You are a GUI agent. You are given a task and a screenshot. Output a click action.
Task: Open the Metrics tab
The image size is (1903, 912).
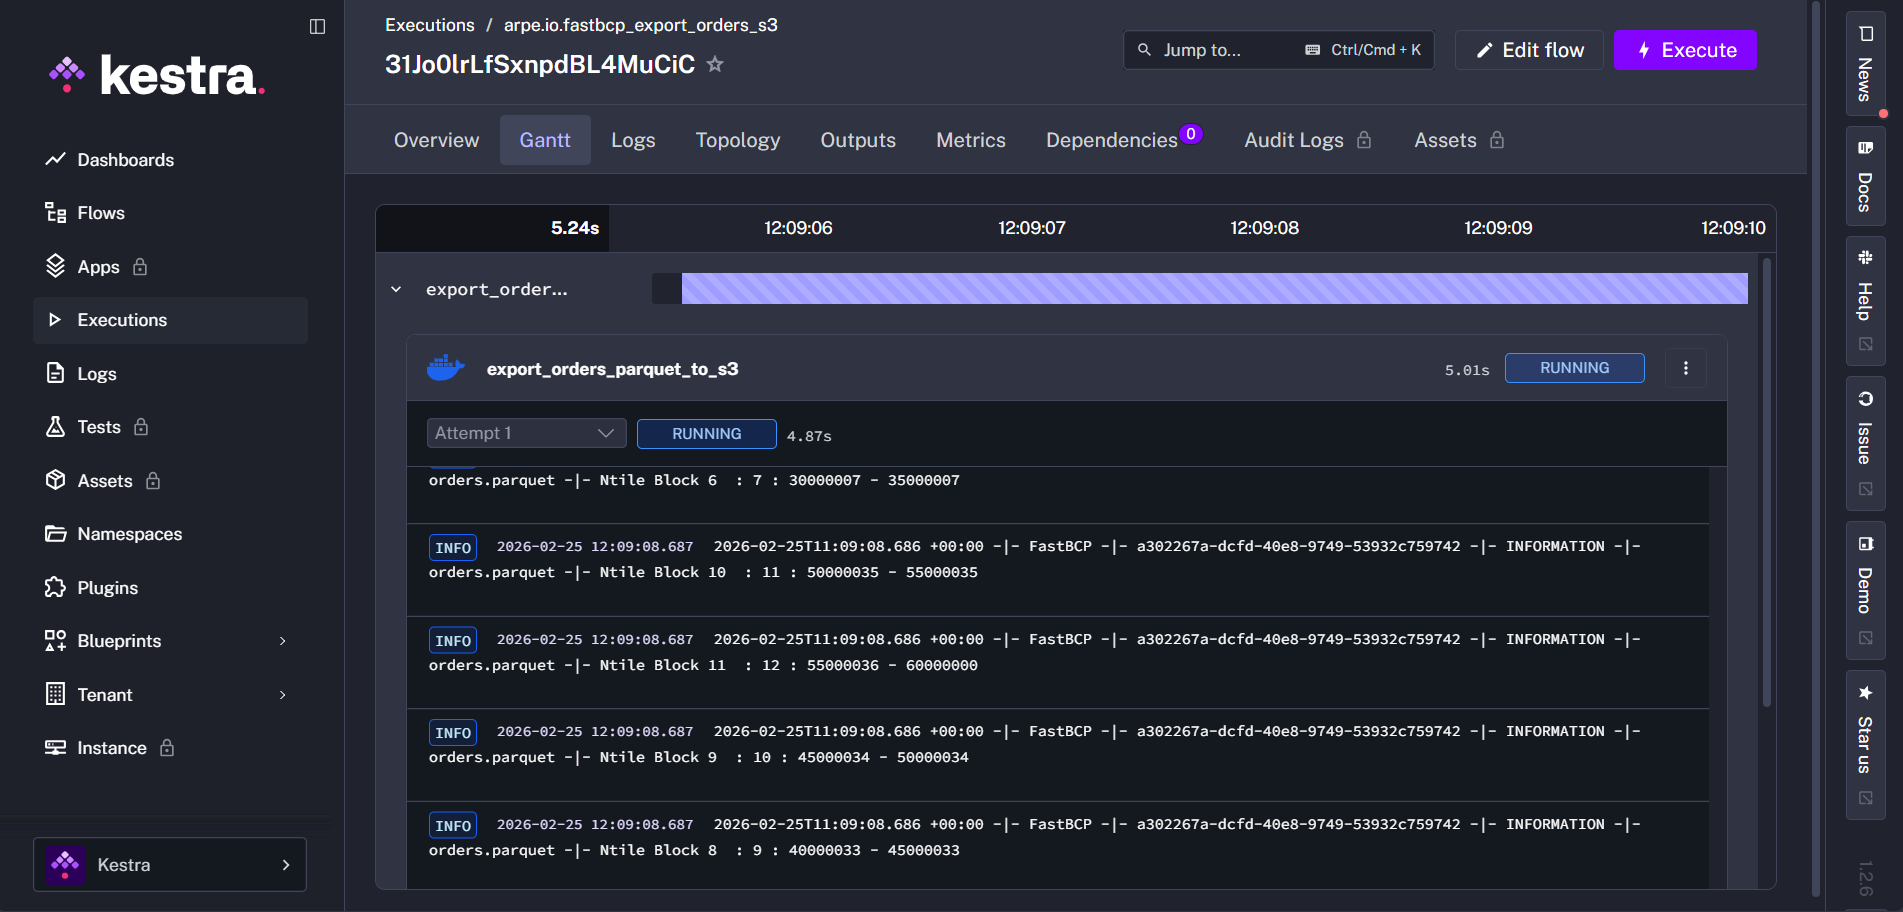(970, 140)
